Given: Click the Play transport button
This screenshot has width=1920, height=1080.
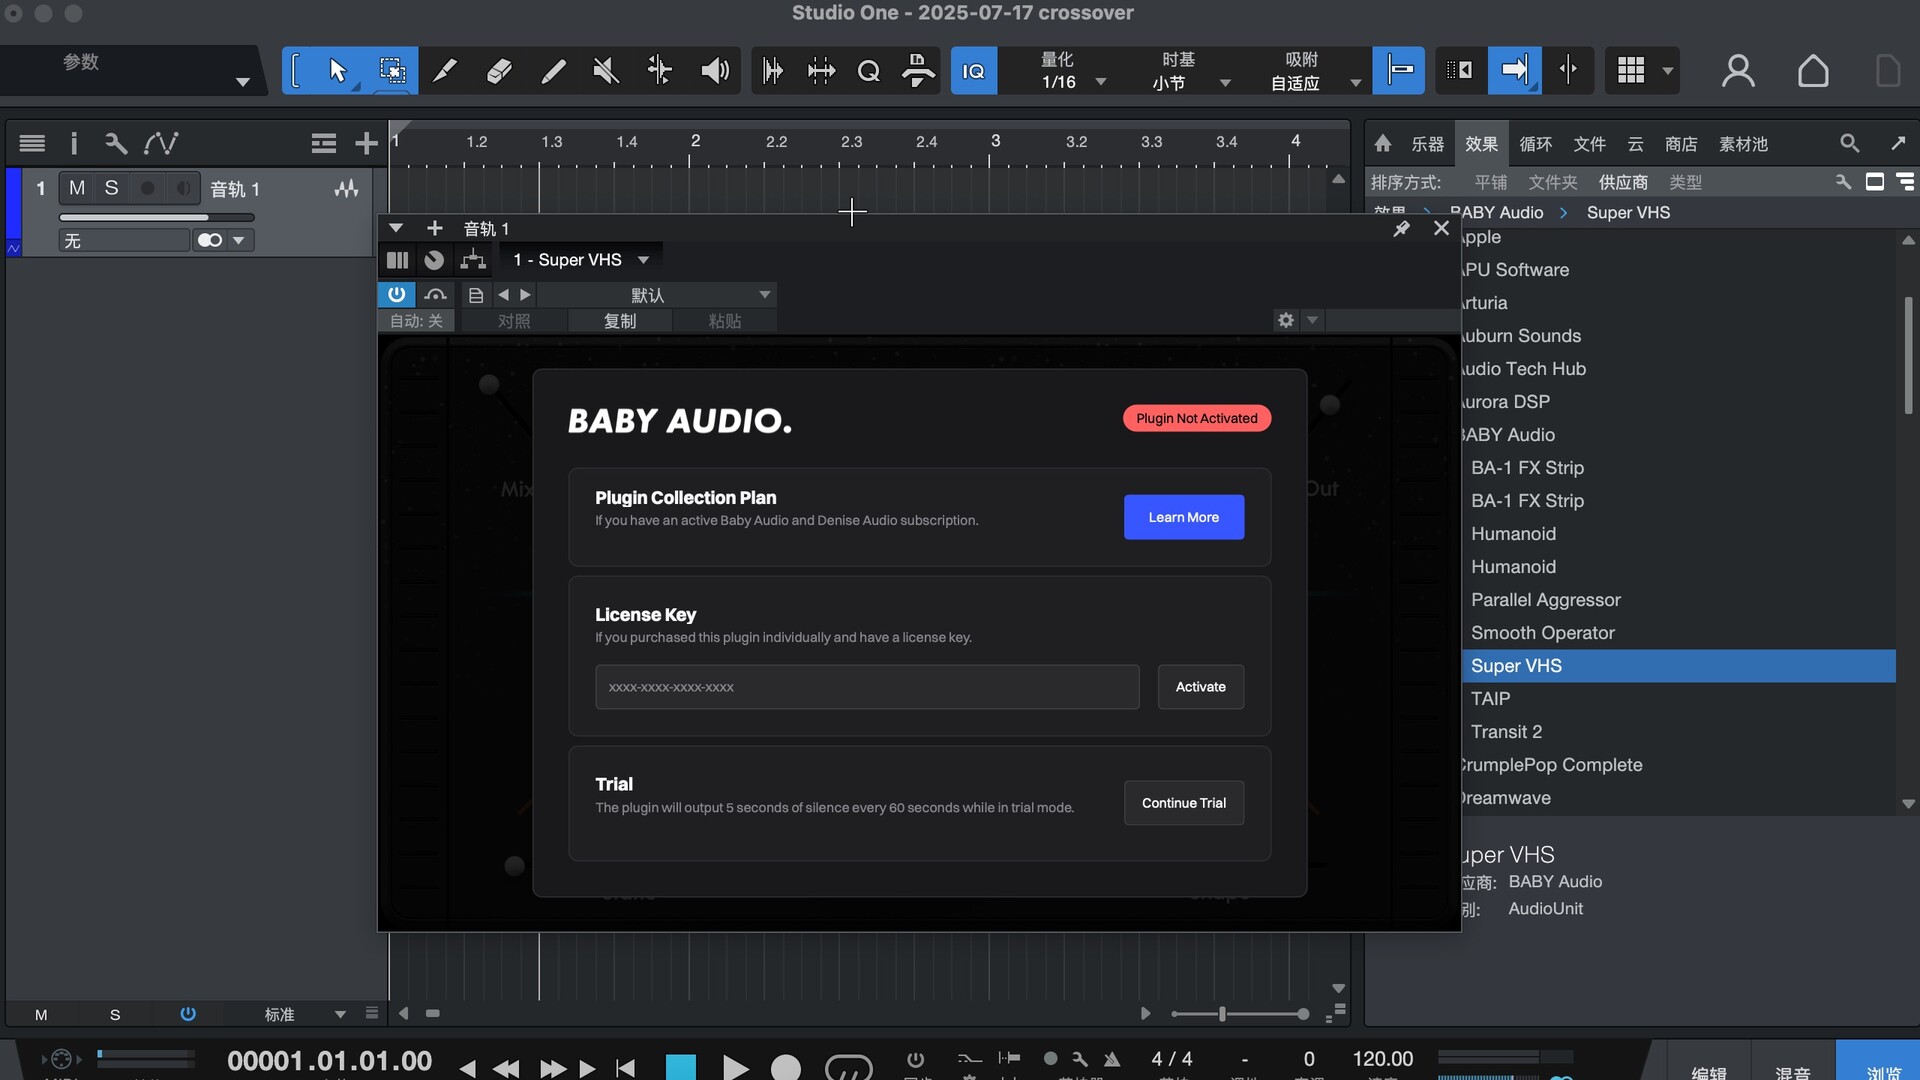Looking at the screenshot, I should [735, 1067].
